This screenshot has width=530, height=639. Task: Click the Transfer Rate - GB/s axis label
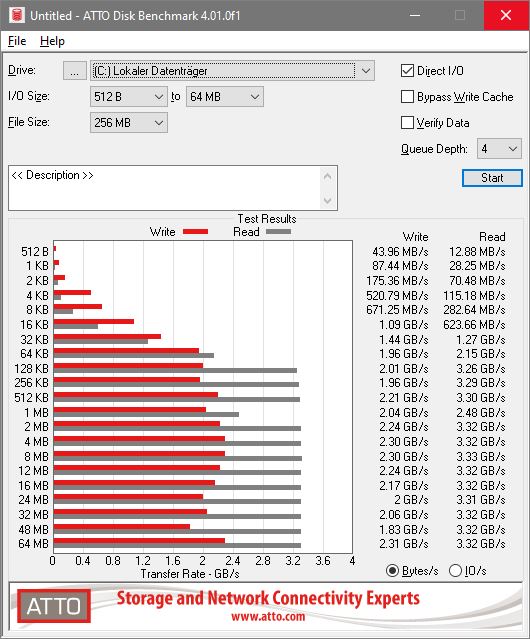tap(190, 574)
